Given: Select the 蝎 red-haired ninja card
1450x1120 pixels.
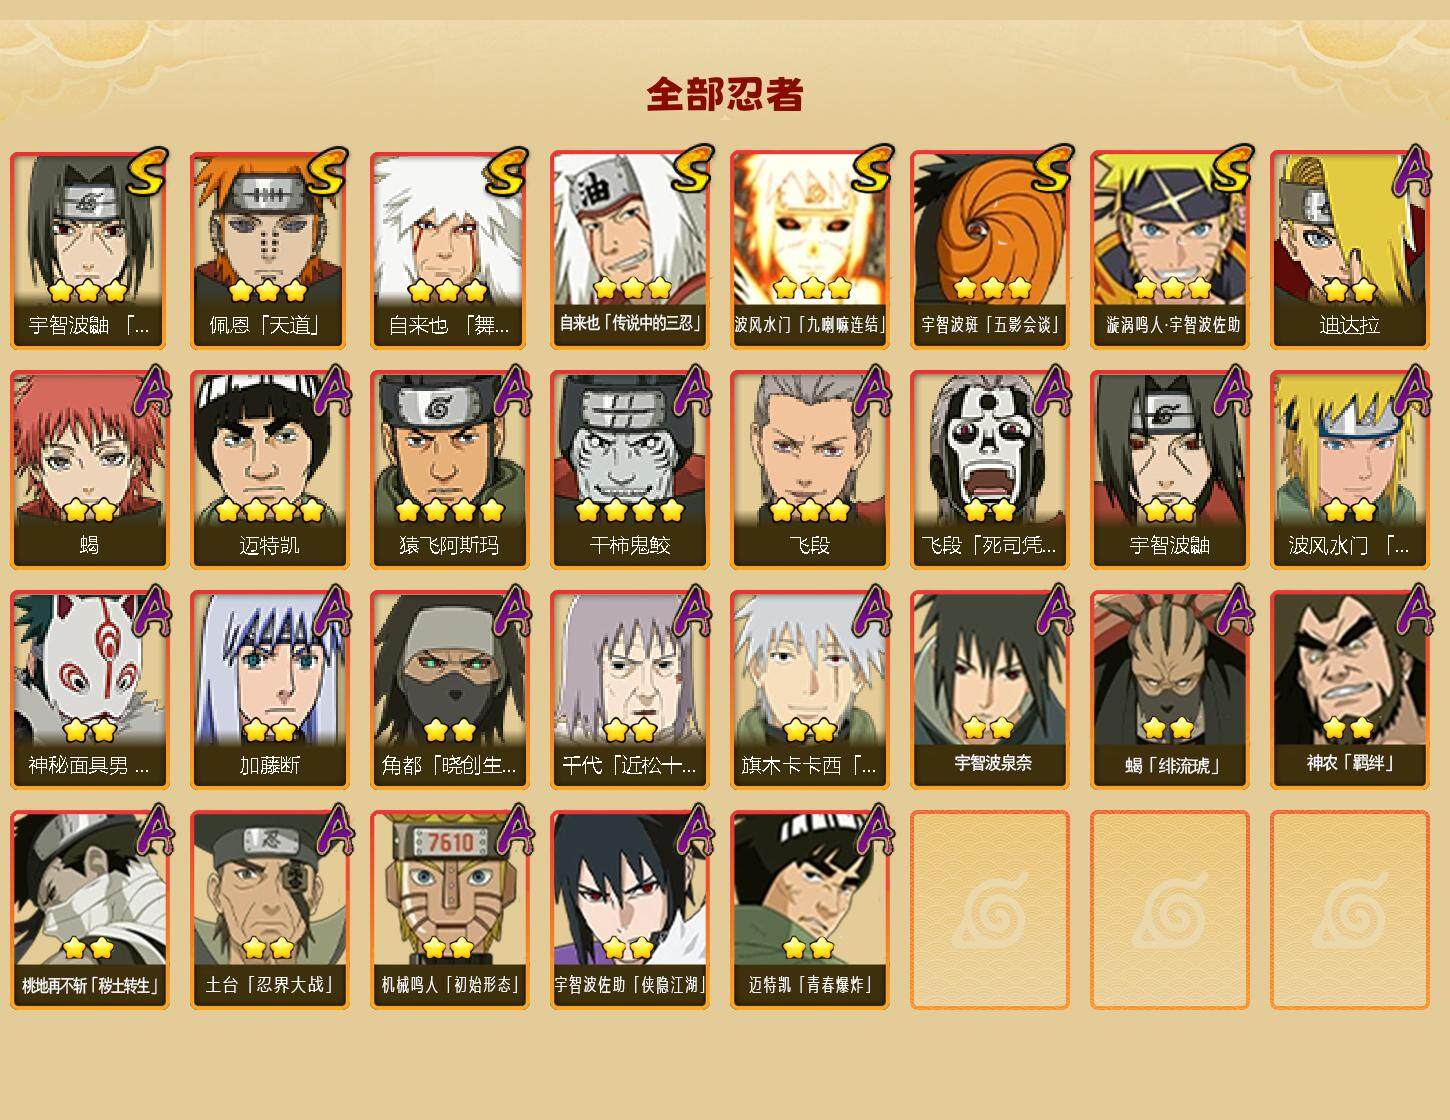Looking at the screenshot, I should click(89, 470).
